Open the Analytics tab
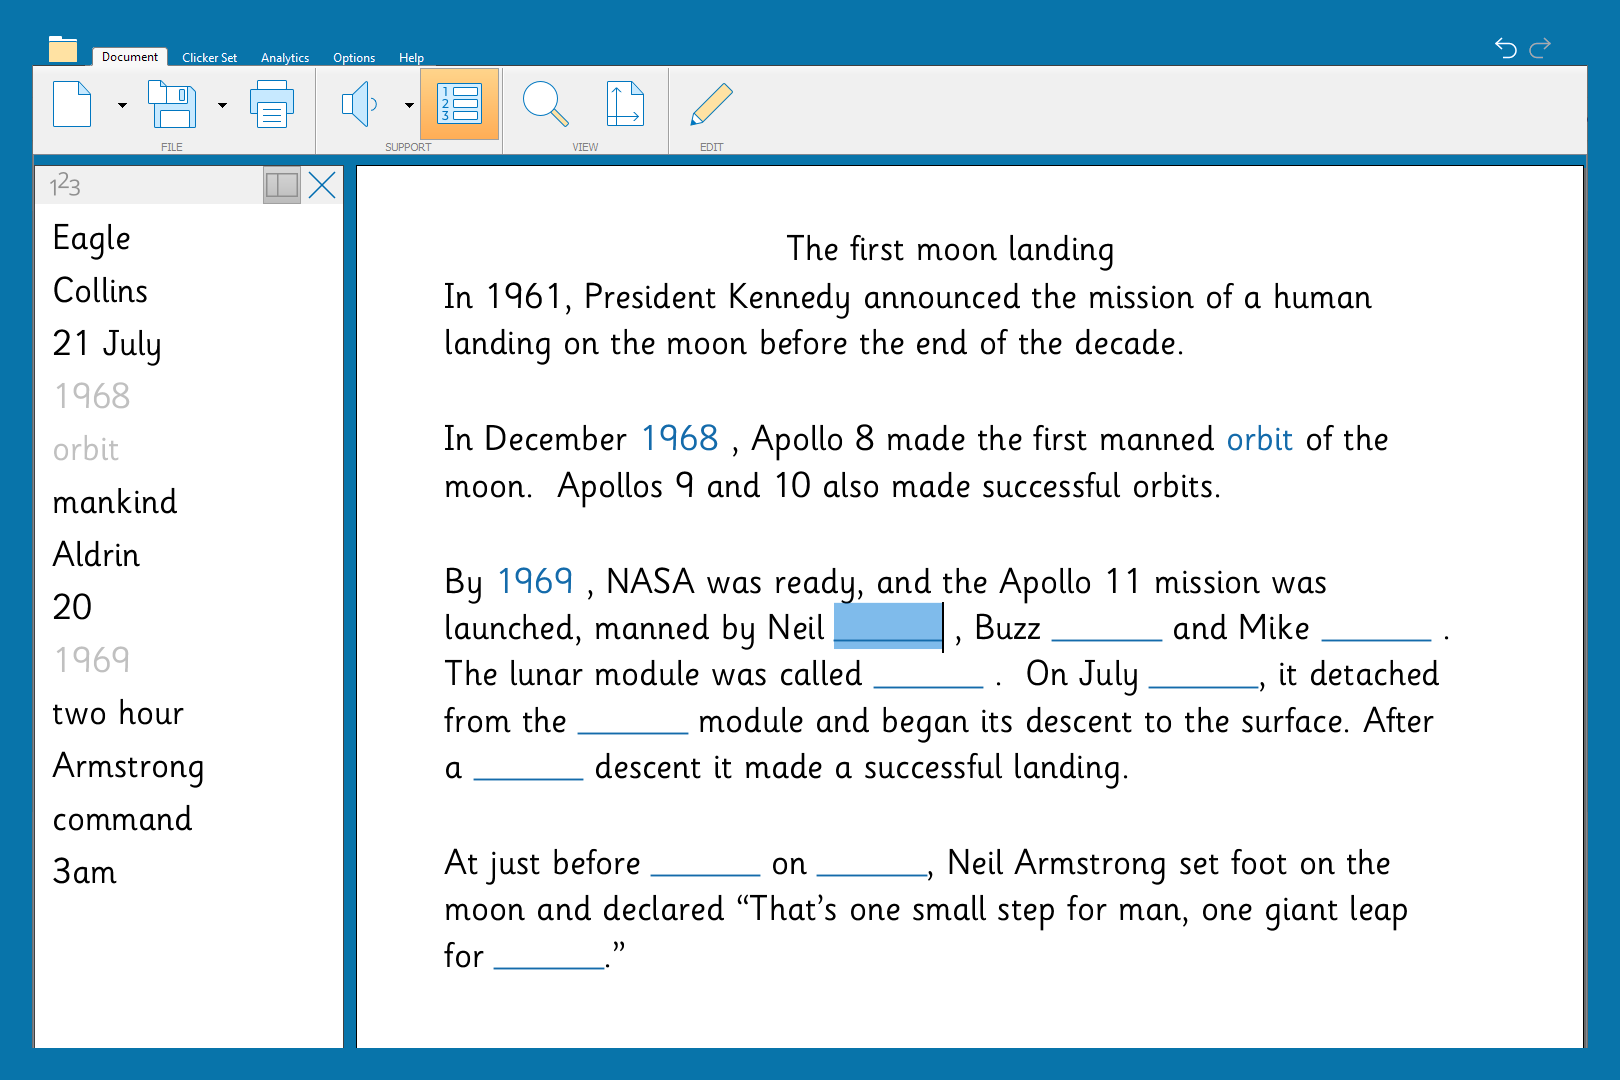The image size is (1620, 1080). (285, 58)
